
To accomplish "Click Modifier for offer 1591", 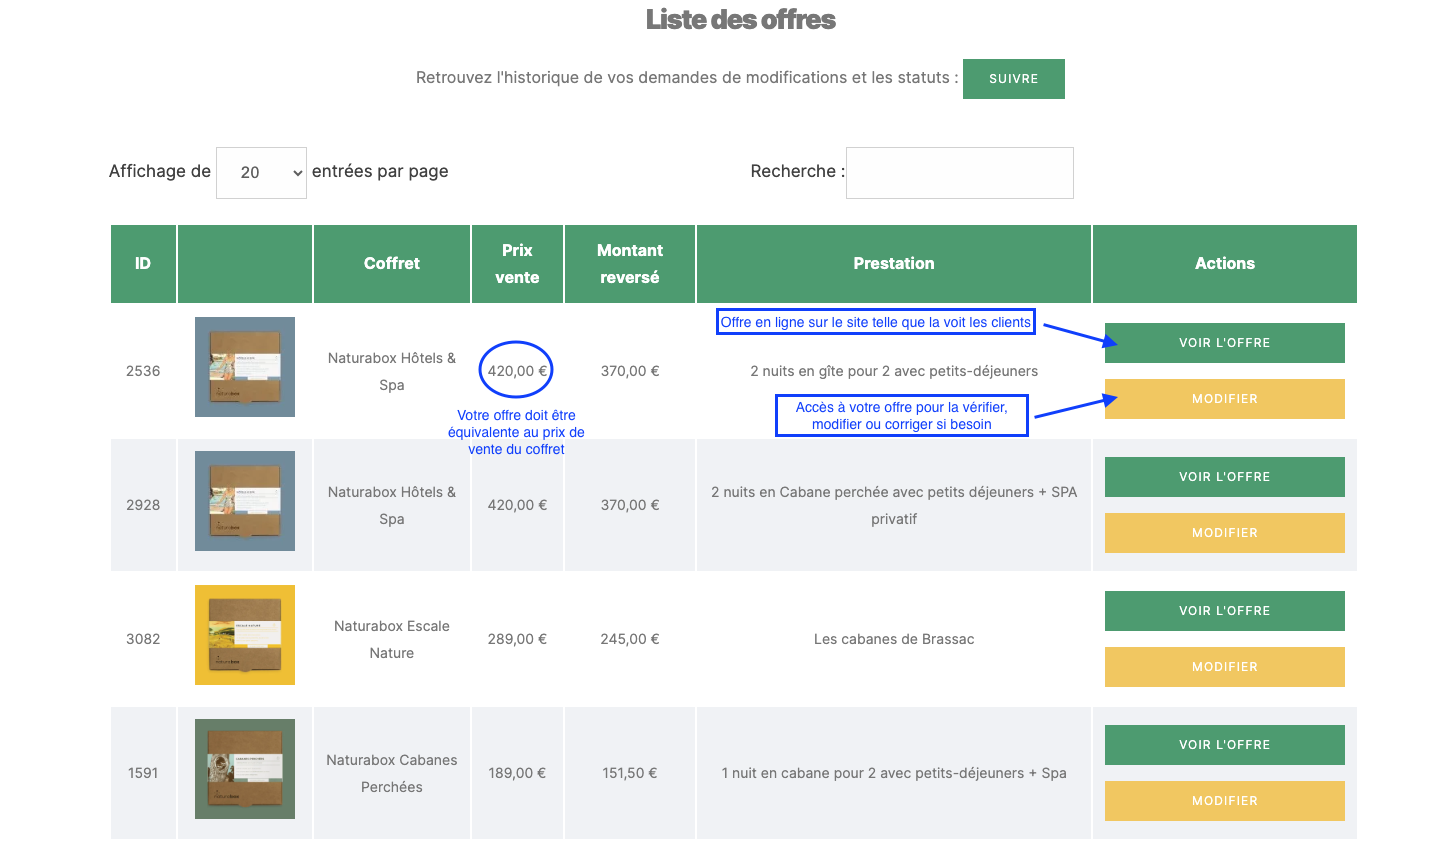I will (1224, 801).
